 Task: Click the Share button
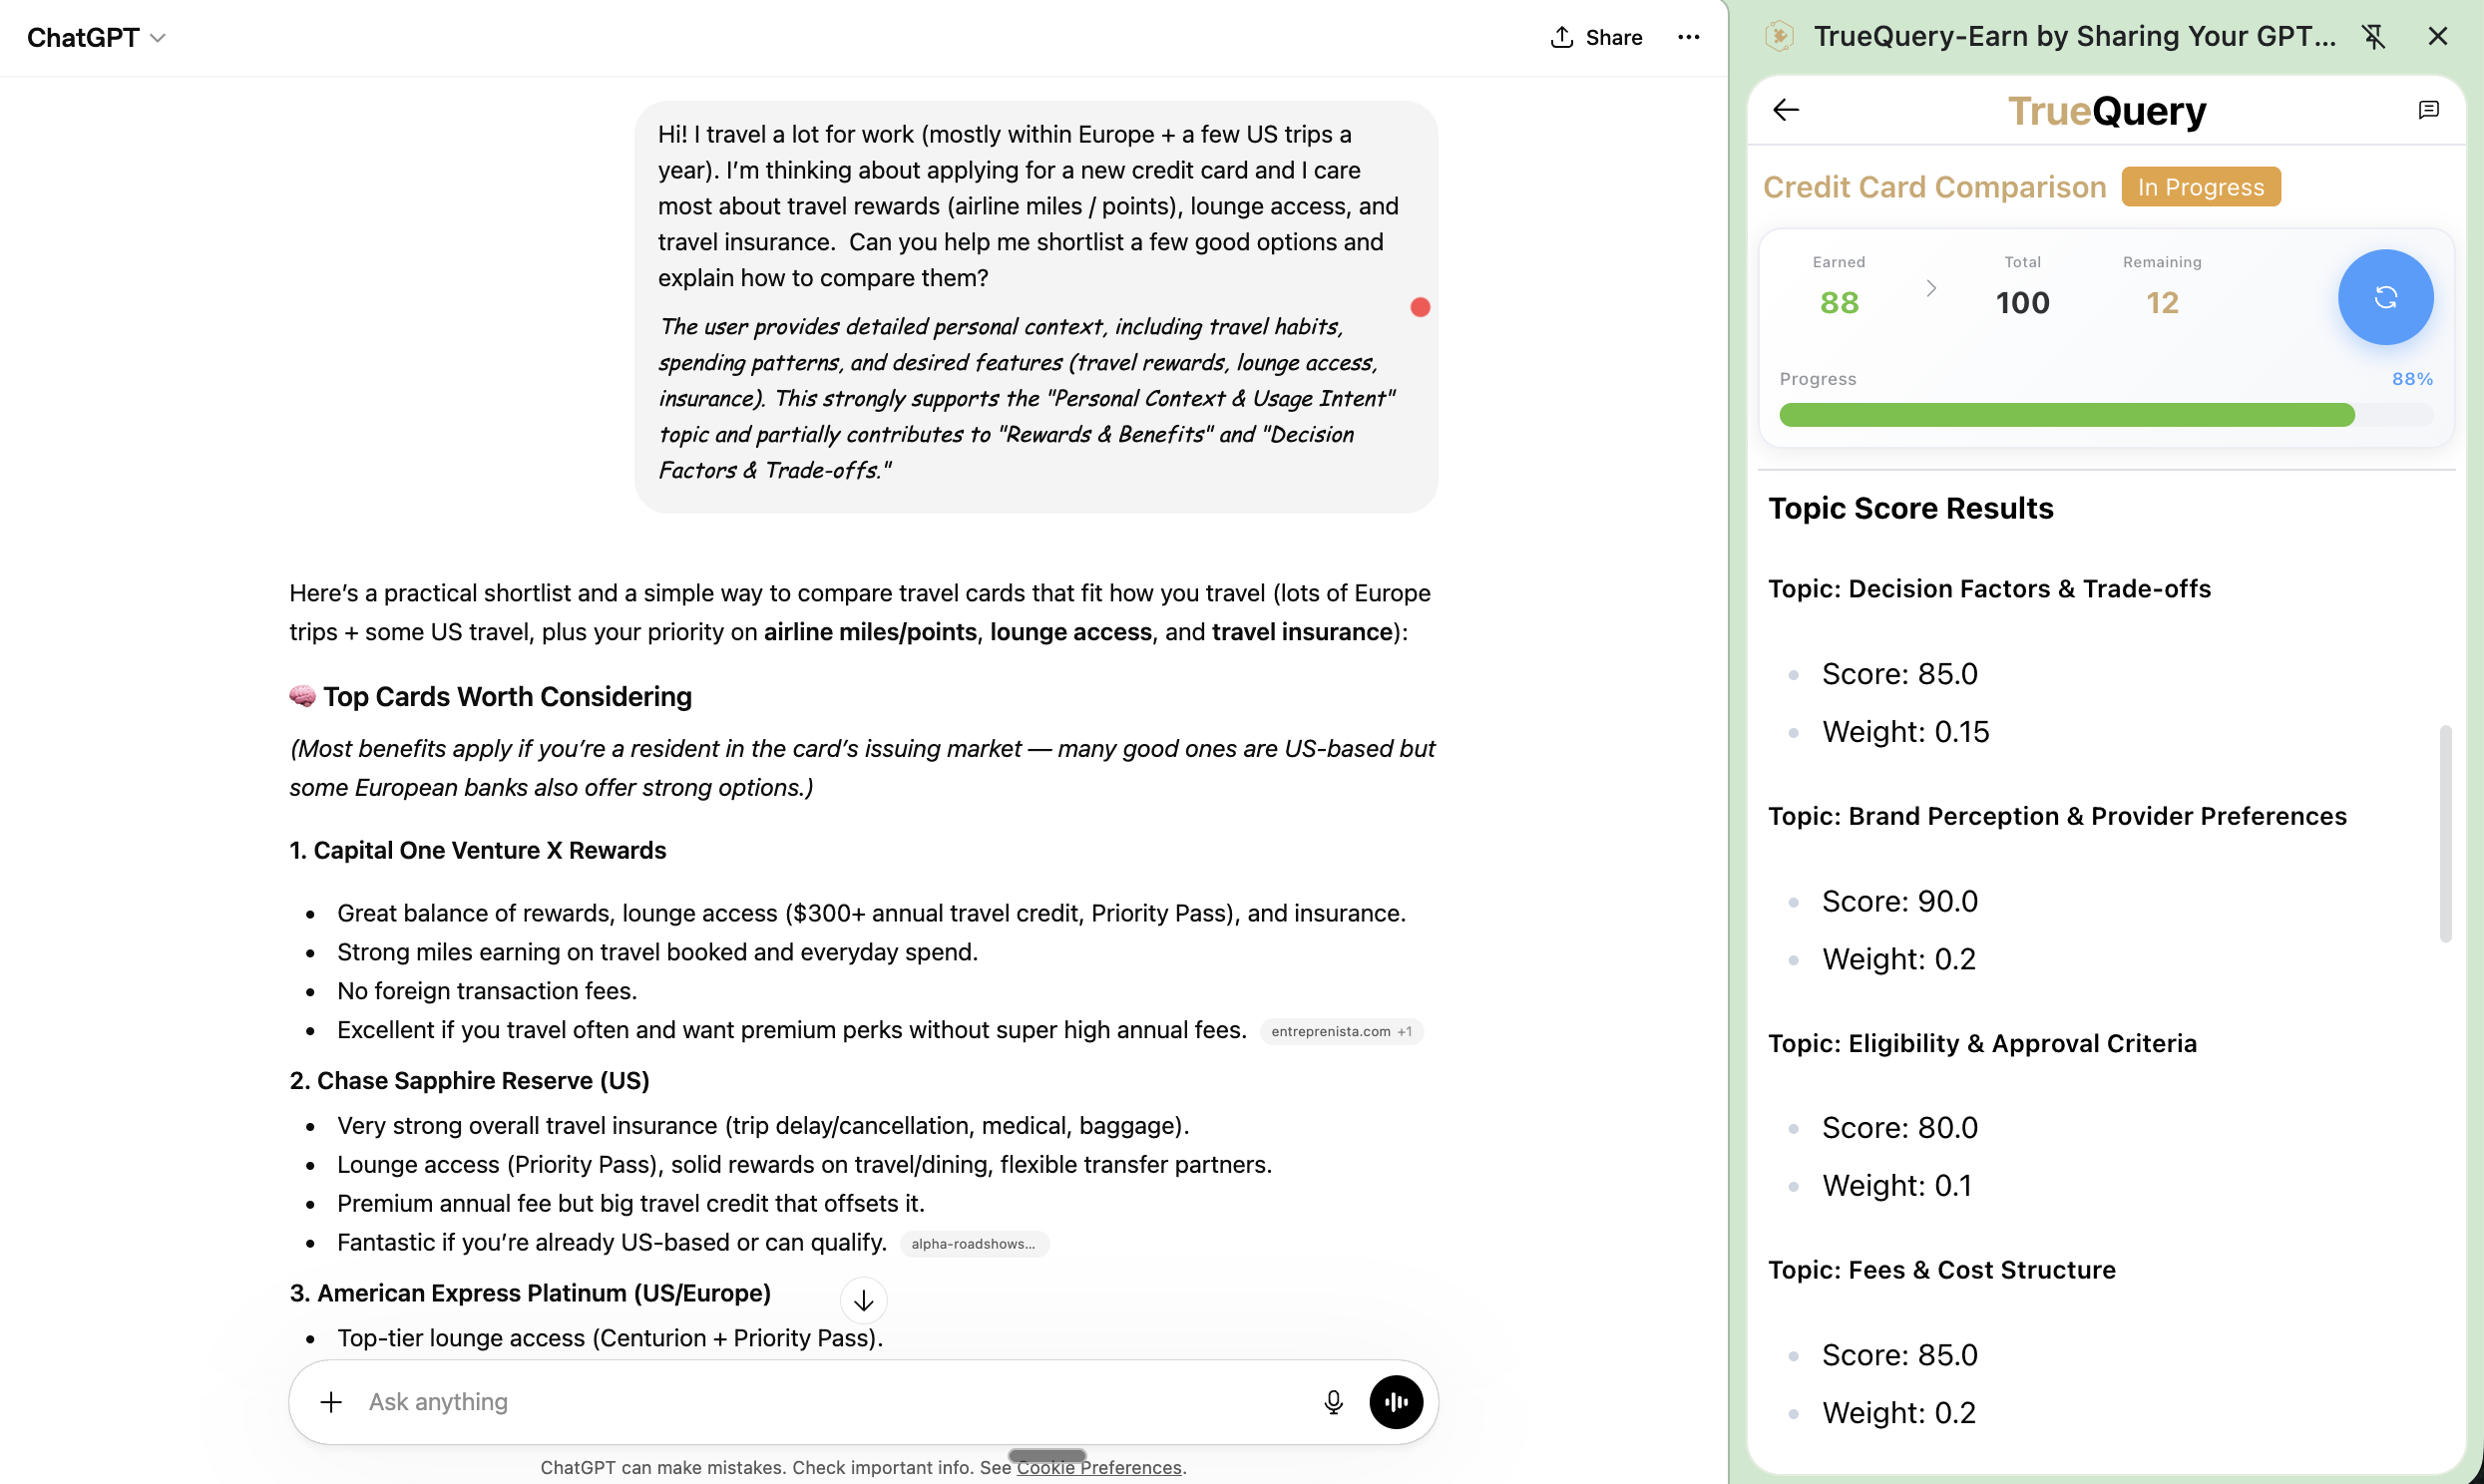1595,37
